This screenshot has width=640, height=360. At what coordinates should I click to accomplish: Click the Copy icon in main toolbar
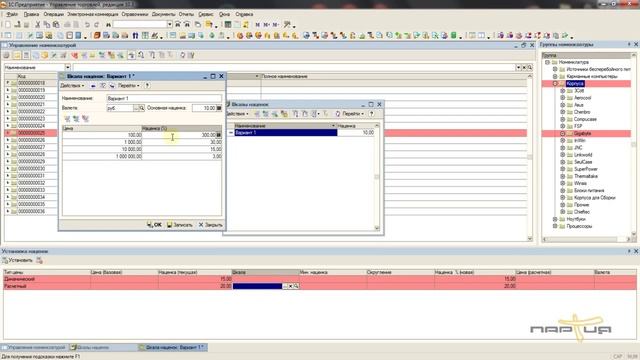47,24
